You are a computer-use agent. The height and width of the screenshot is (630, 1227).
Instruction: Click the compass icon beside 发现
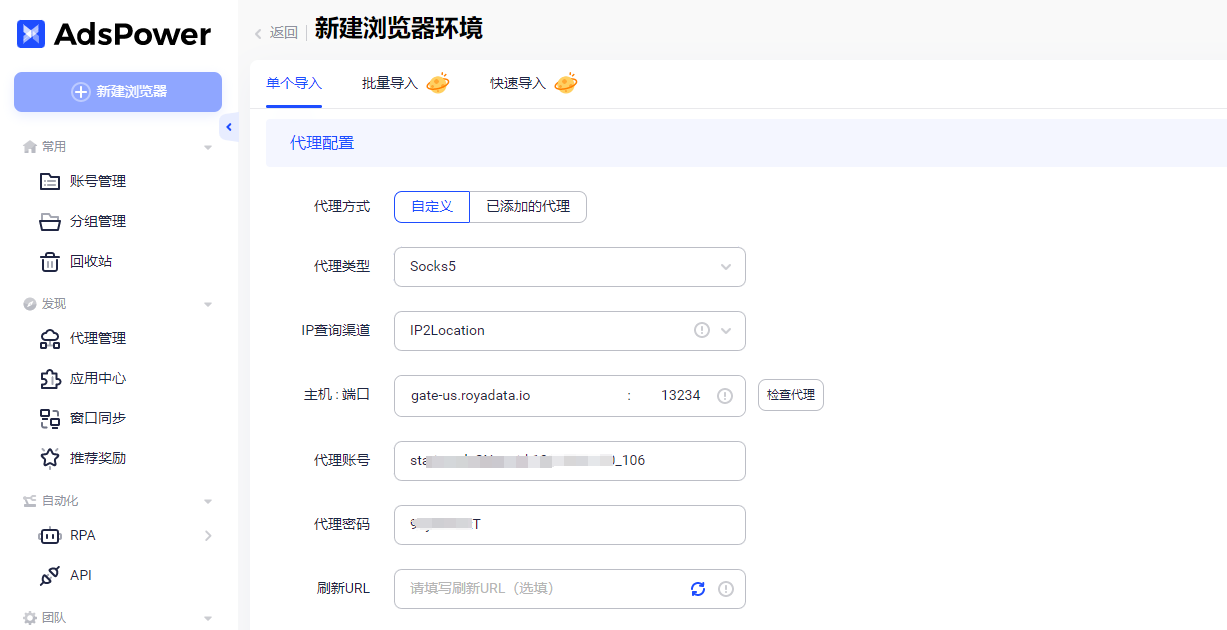pos(30,304)
